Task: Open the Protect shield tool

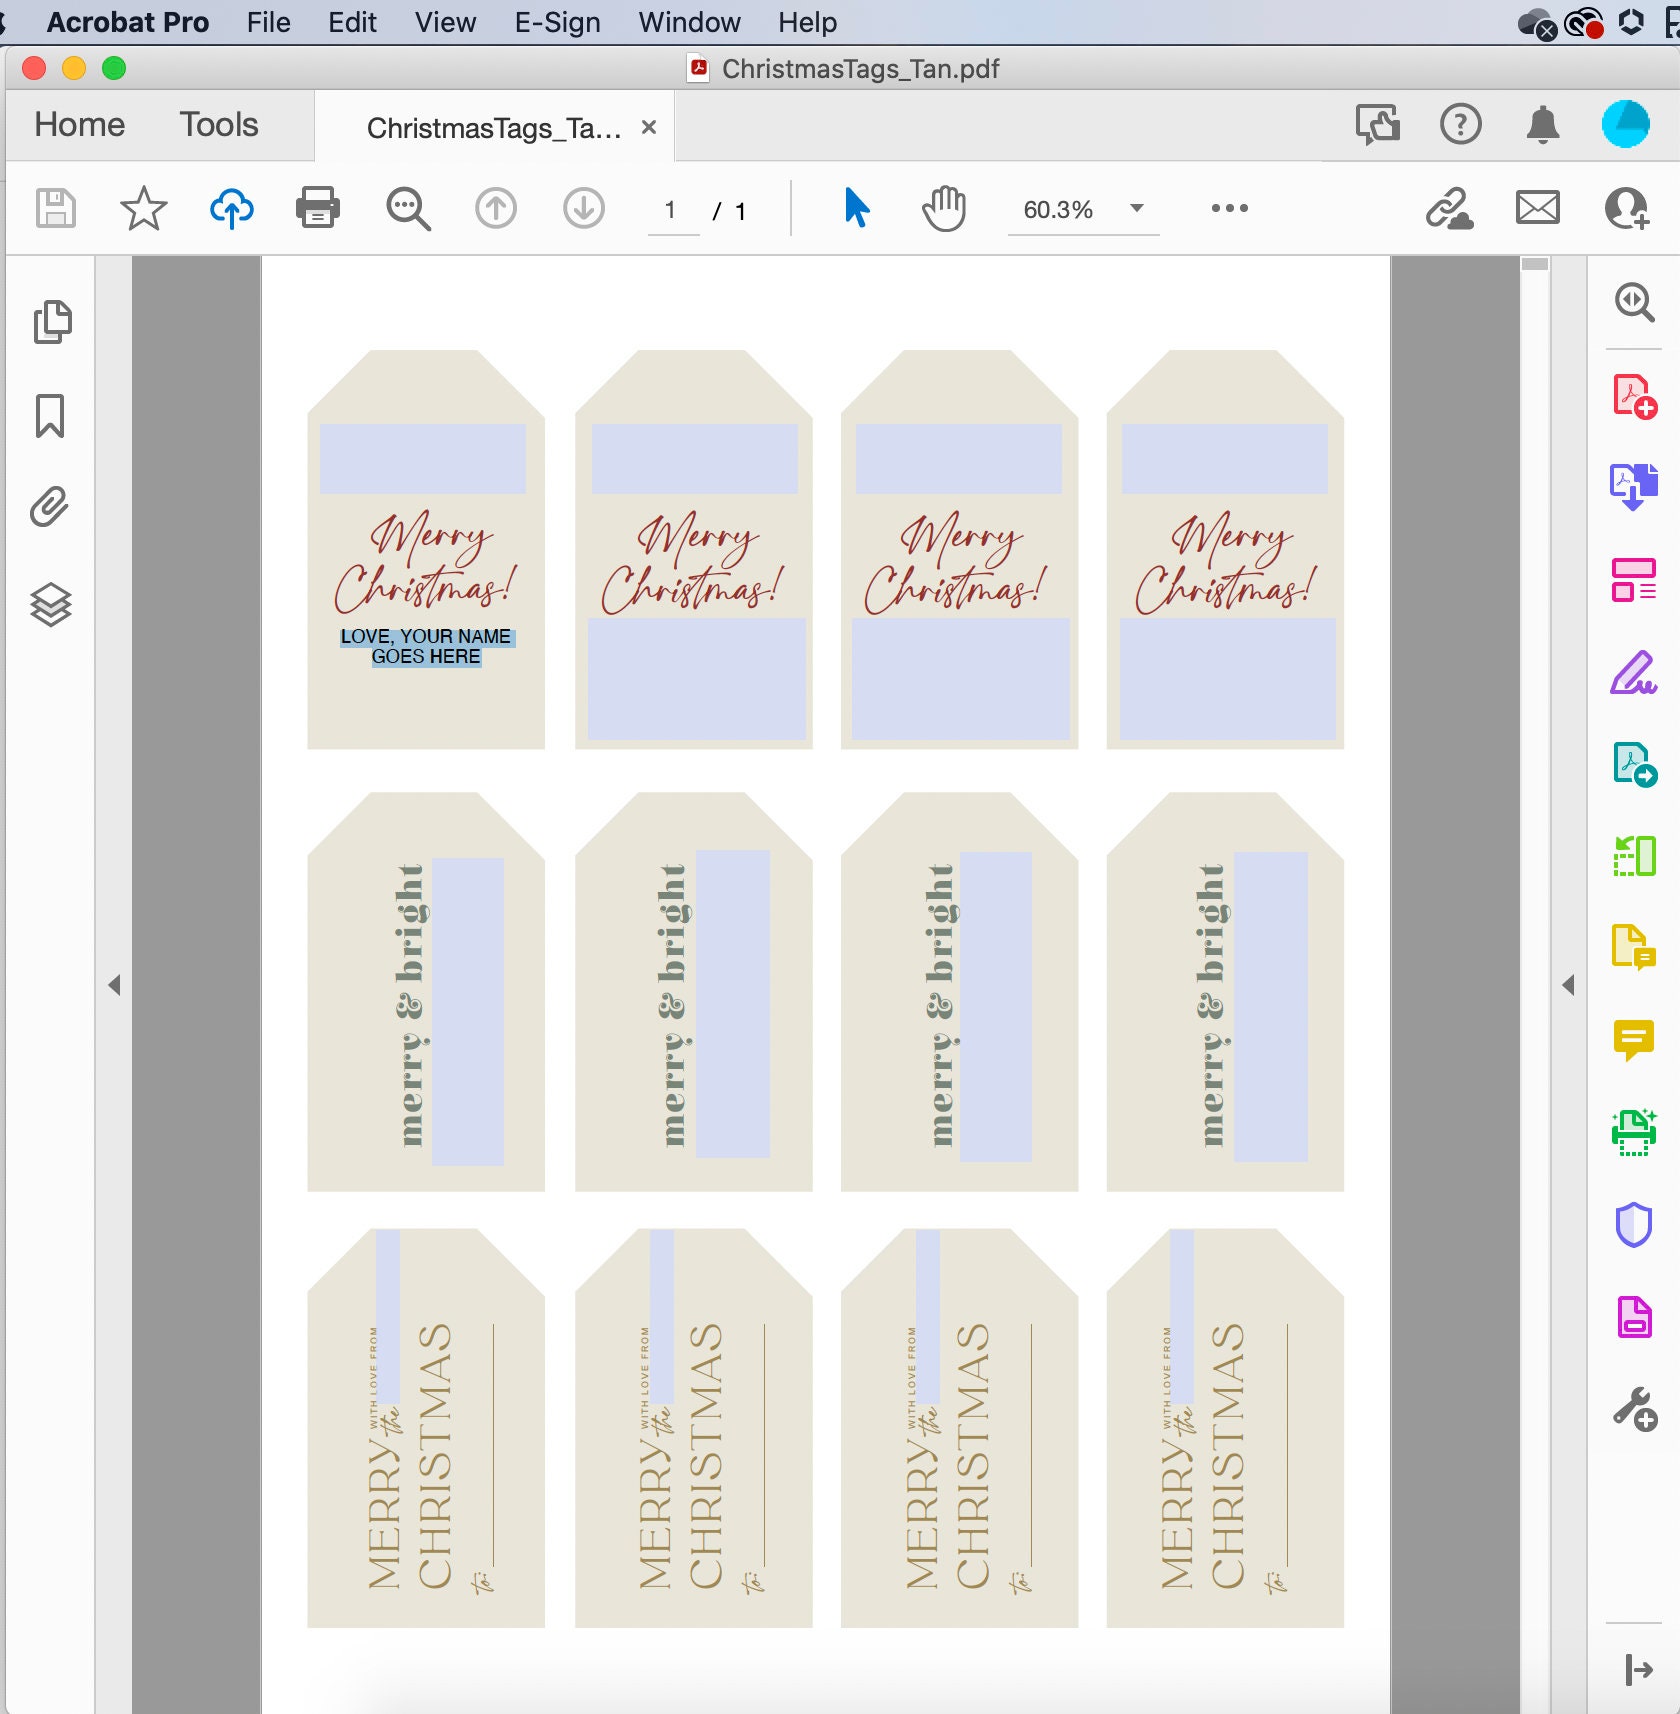Action: (1633, 1225)
